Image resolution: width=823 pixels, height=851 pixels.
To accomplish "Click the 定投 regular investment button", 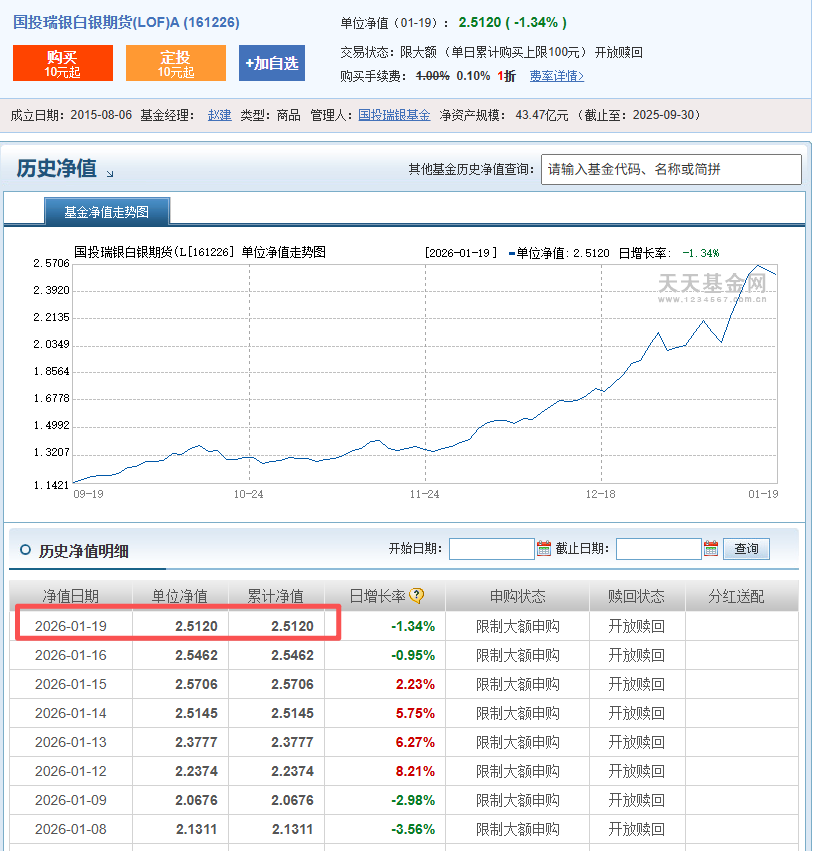I will click(175, 63).
